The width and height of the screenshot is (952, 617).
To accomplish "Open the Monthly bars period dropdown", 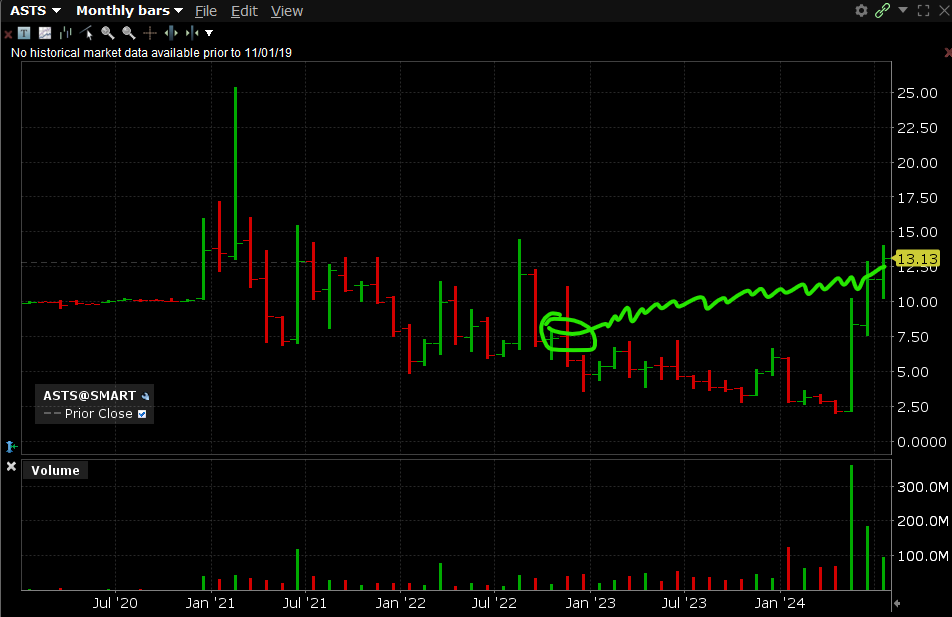I will coord(129,11).
